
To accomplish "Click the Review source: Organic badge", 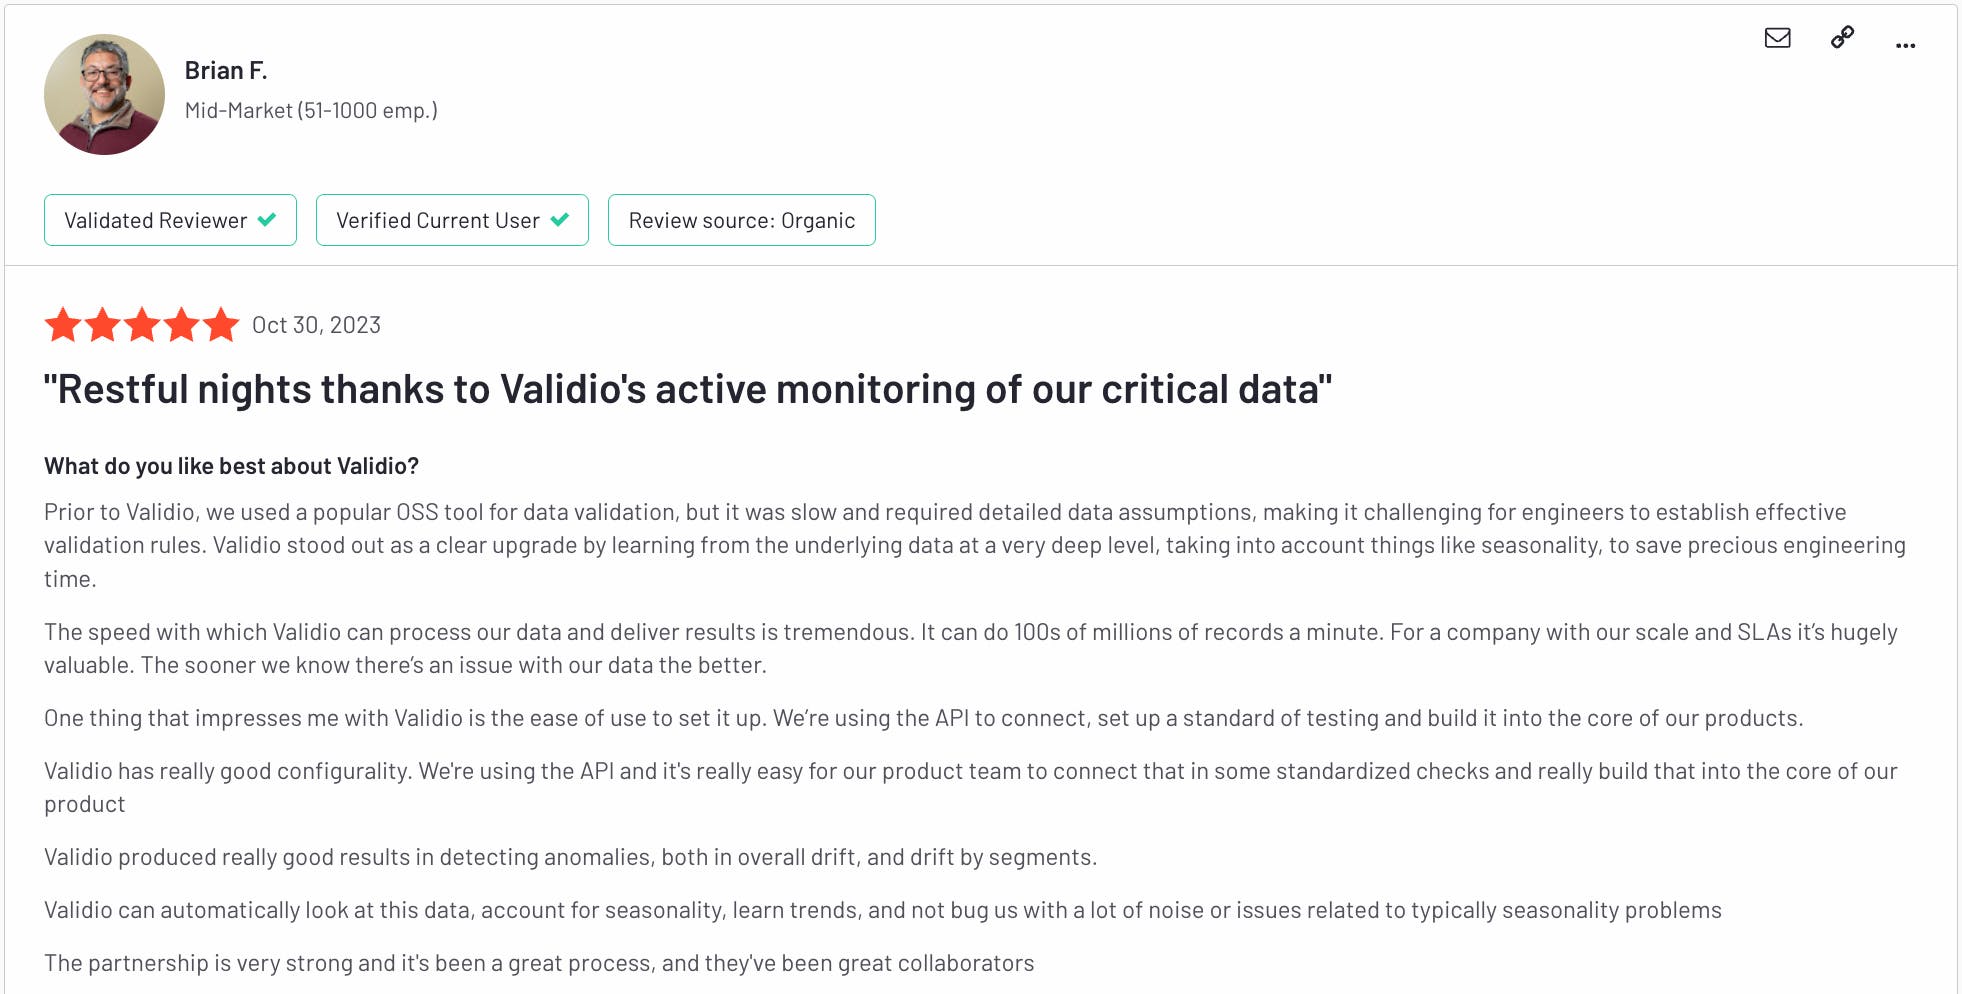I will 741,220.
